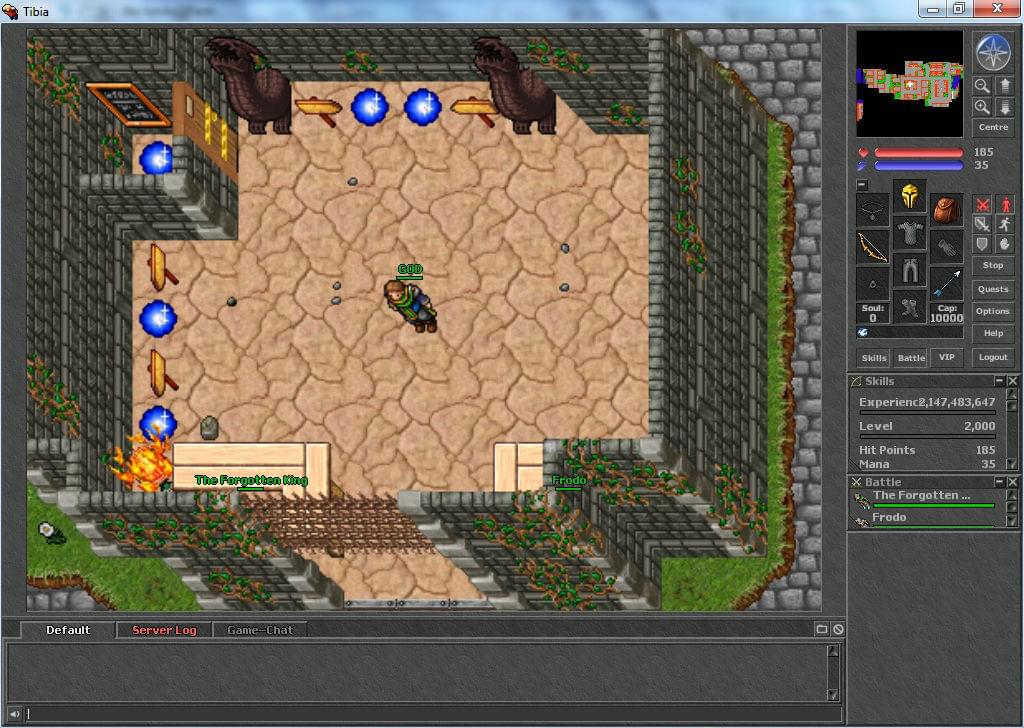Click the compass rose on the minimap panel
Image resolution: width=1024 pixels, height=728 pixels.
(x=993, y=53)
